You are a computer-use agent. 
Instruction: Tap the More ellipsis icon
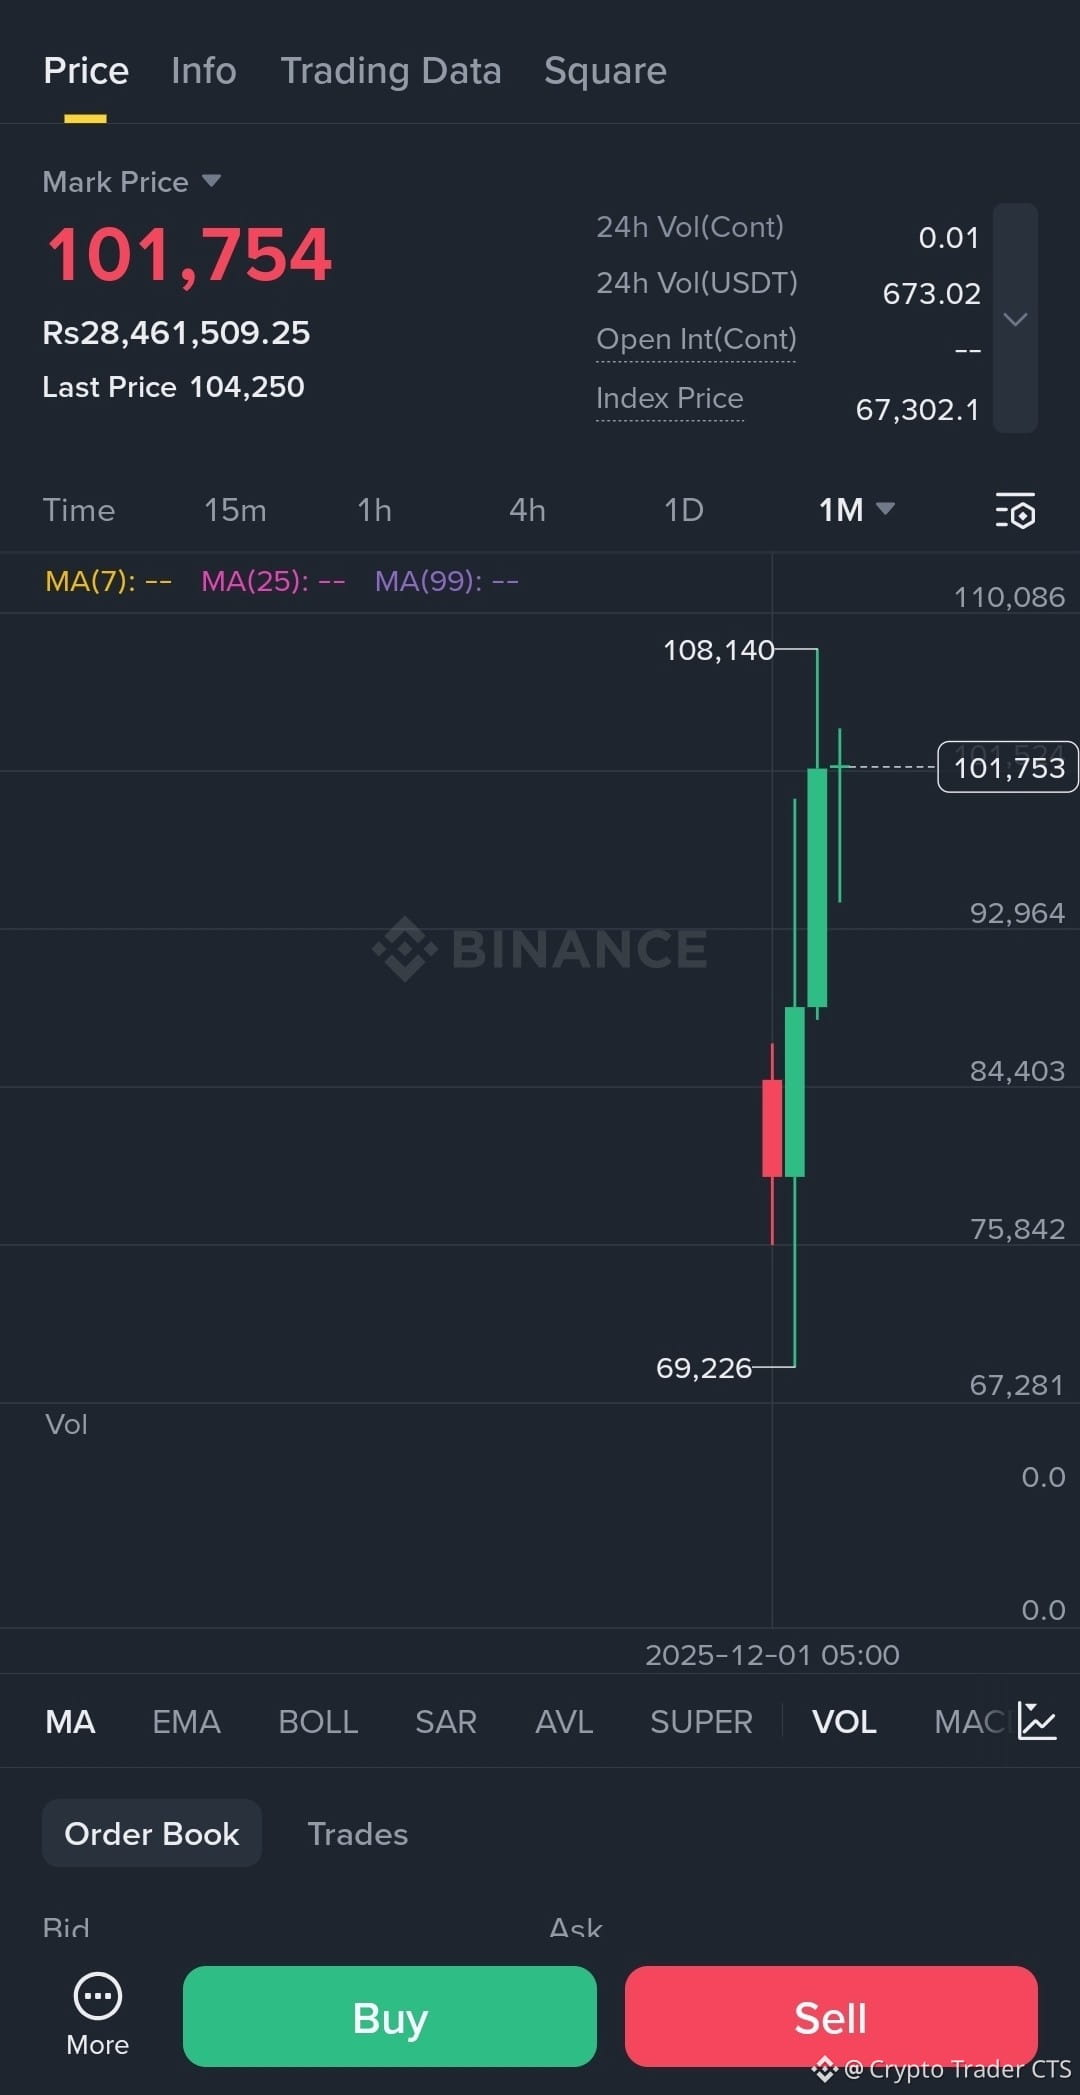coord(98,1997)
